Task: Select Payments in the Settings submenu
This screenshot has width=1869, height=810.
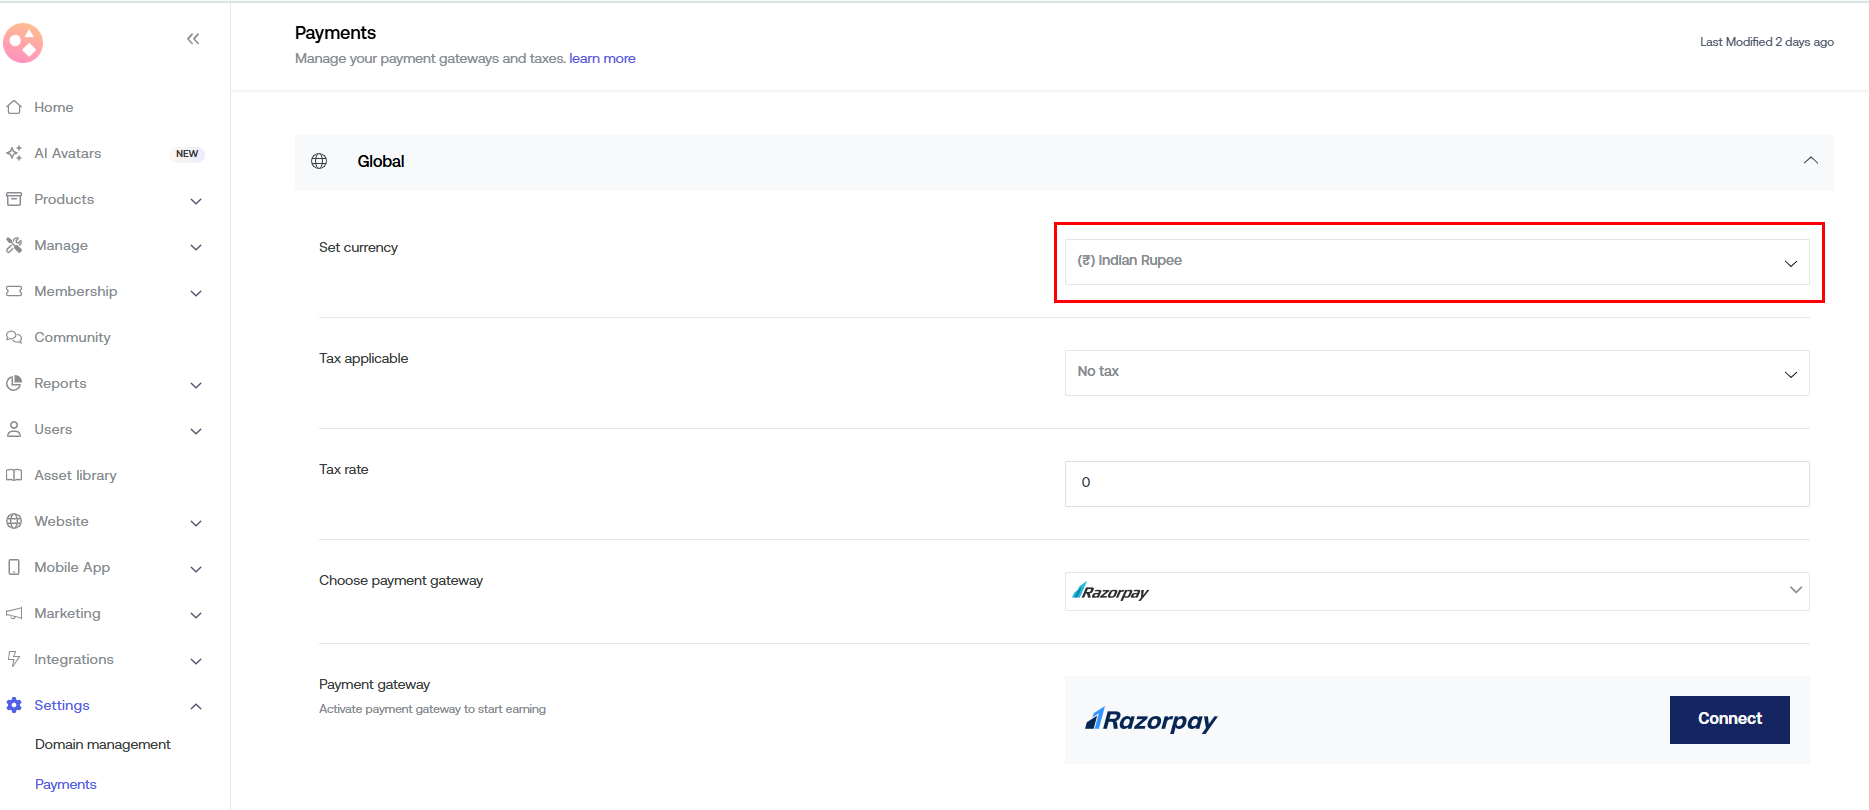Action: (x=66, y=784)
